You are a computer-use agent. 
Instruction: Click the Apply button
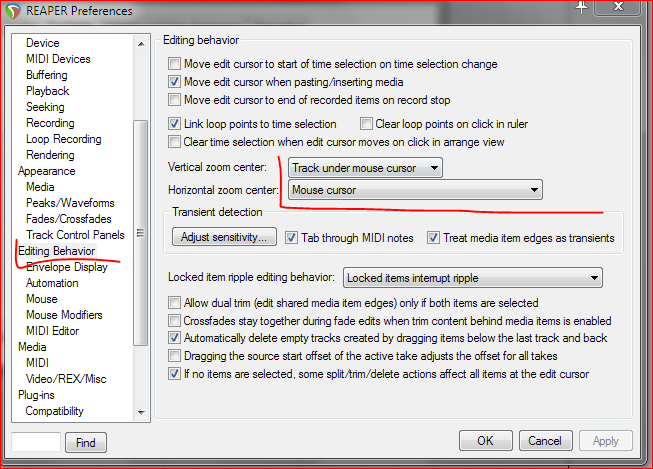pyautogui.click(x=606, y=441)
